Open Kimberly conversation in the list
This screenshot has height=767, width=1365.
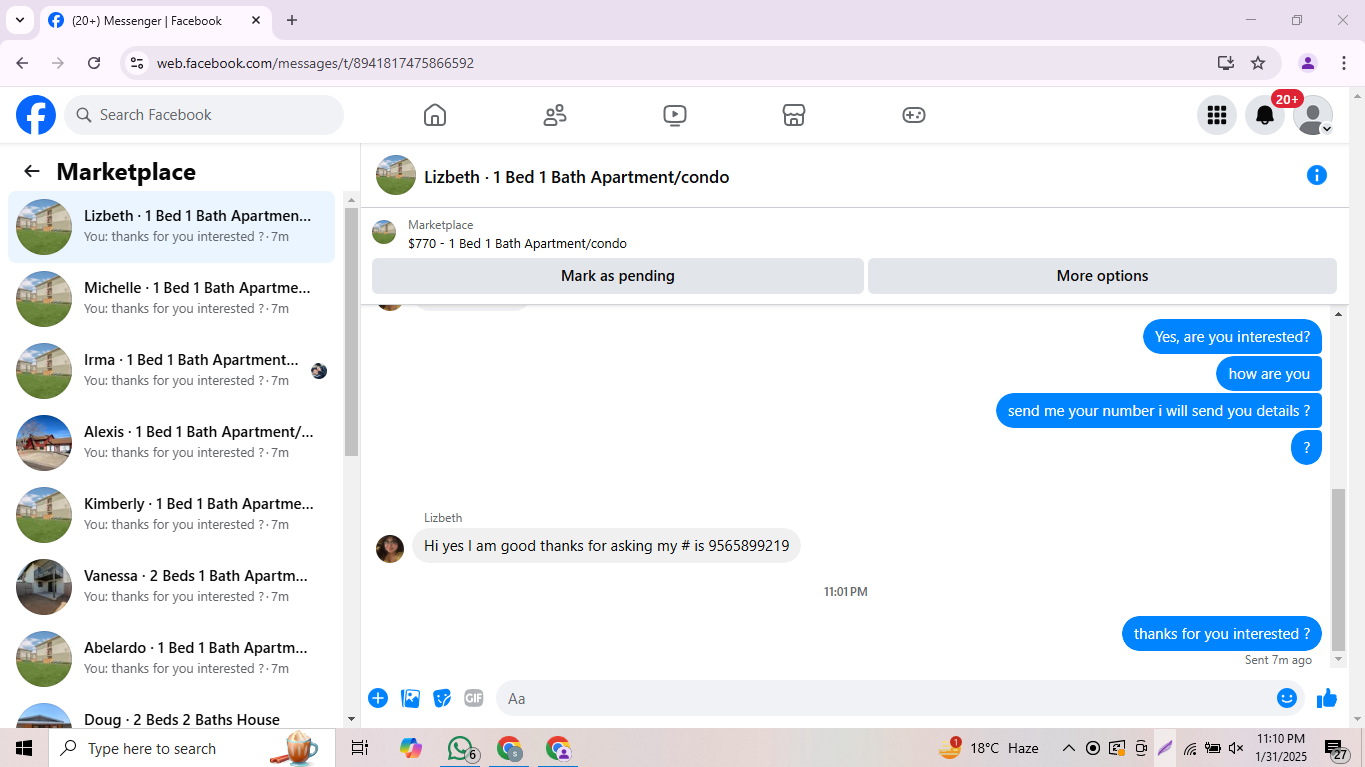tap(171, 515)
